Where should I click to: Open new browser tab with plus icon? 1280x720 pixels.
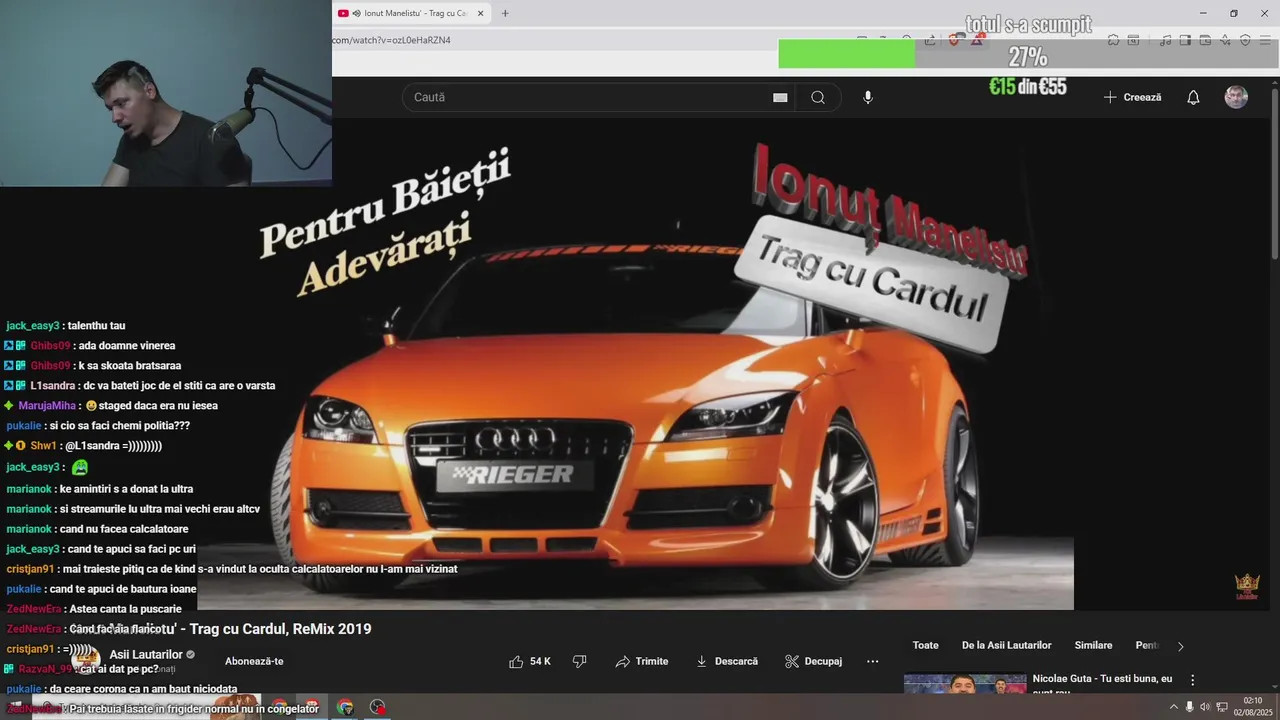(x=505, y=13)
